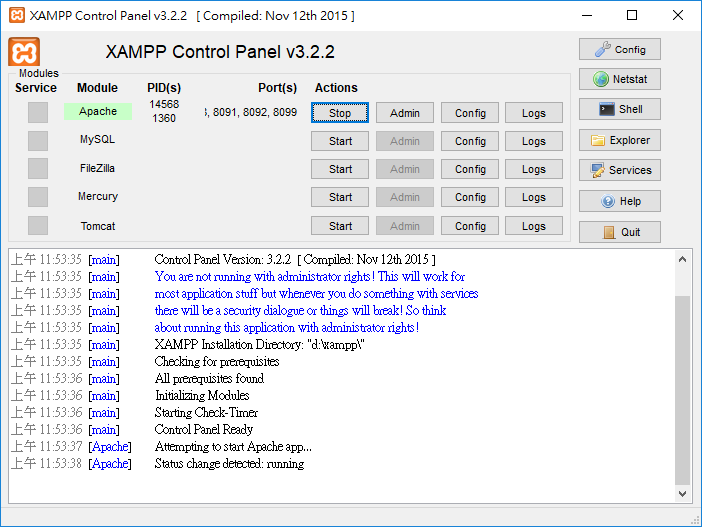Open the Services button

coord(620,170)
